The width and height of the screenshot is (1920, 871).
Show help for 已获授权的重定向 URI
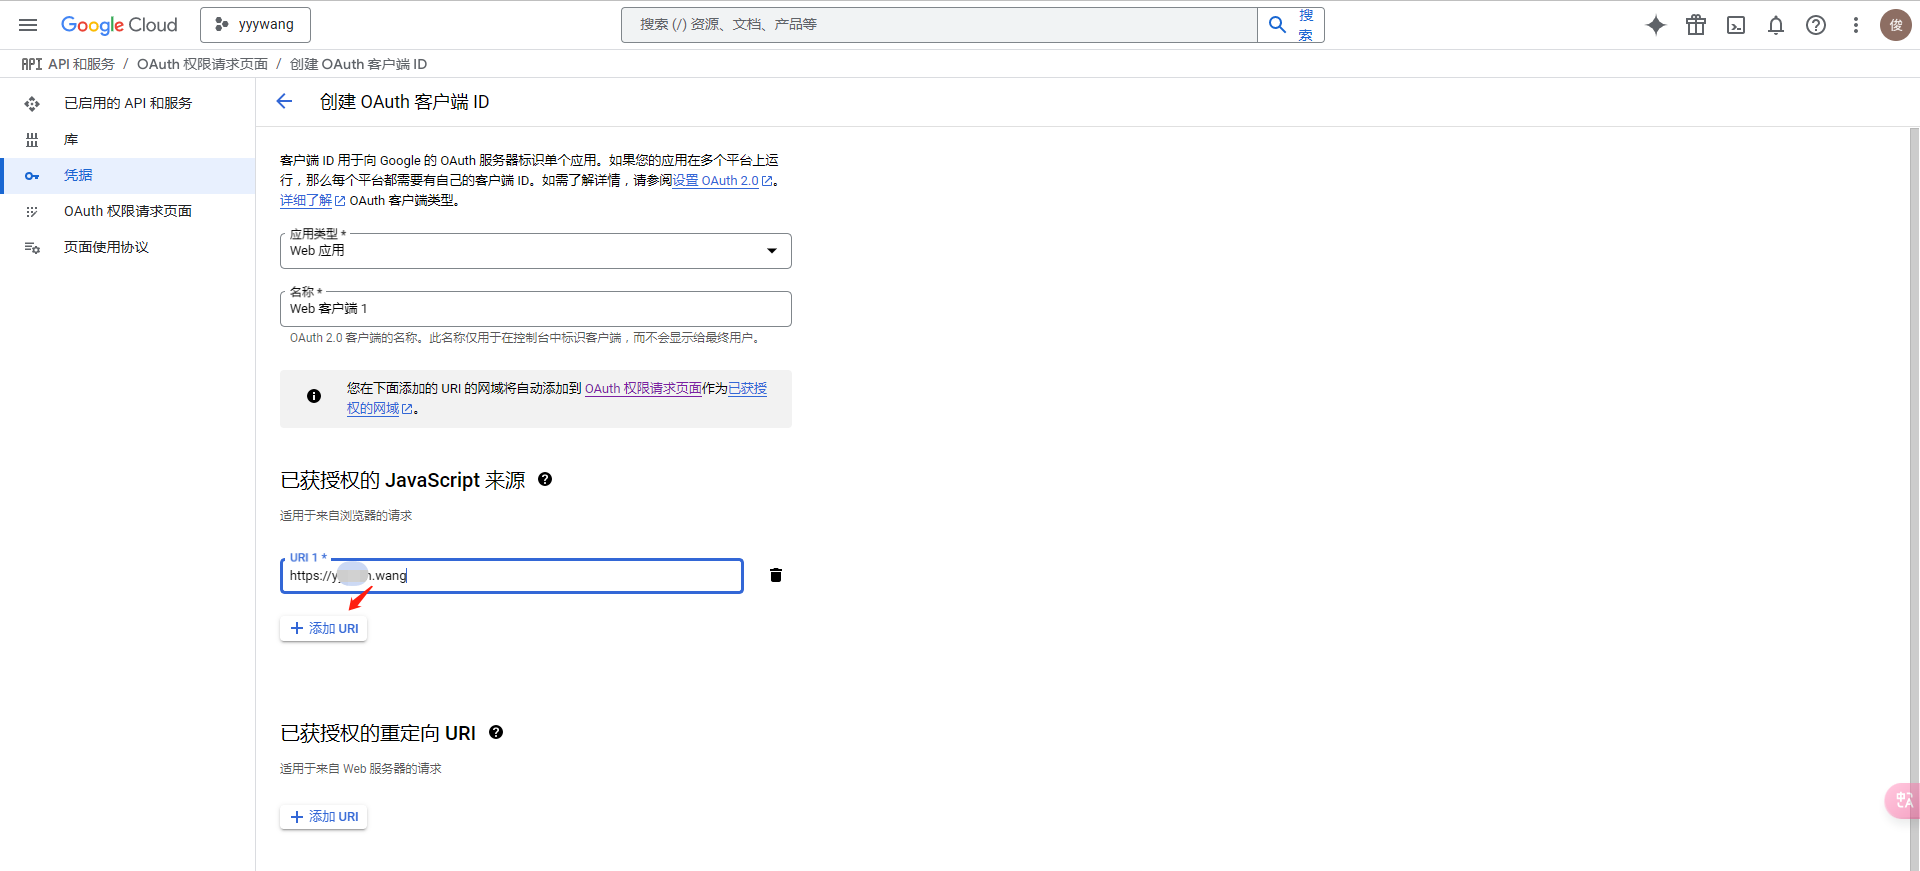click(496, 732)
